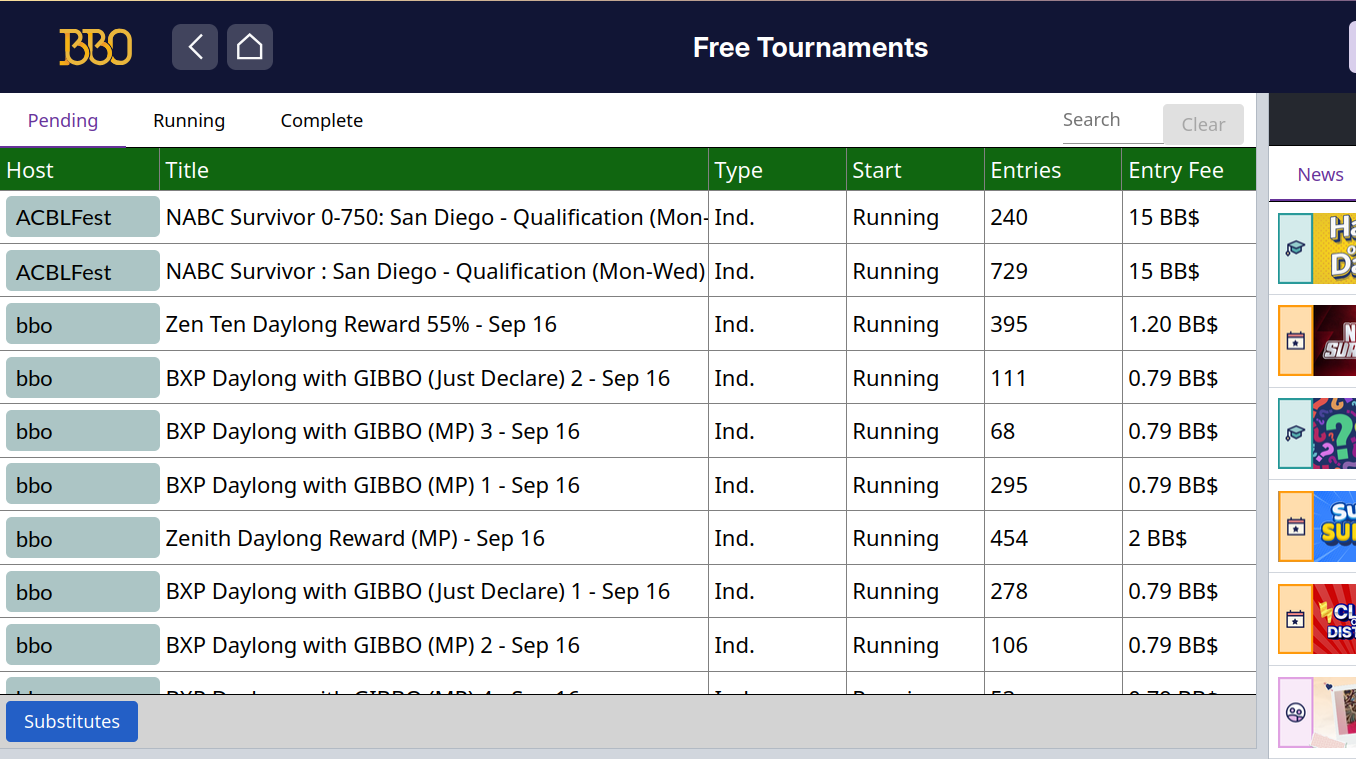1356x759 pixels.
Task: Click the entries value '68'
Action: click(x=1003, y=431)
